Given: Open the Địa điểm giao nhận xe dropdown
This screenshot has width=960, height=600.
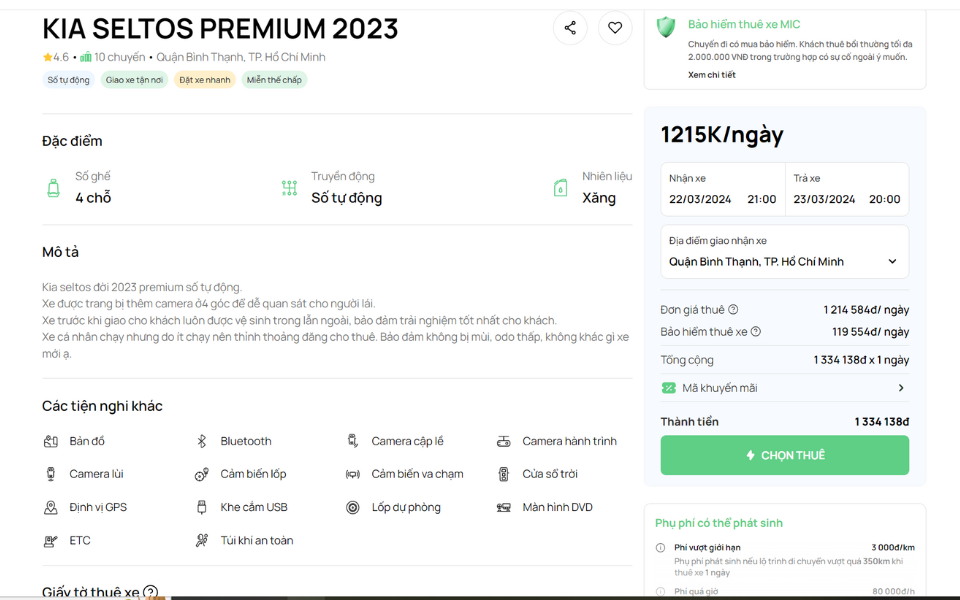Looking at the screenshot, I should coord(784,252).
